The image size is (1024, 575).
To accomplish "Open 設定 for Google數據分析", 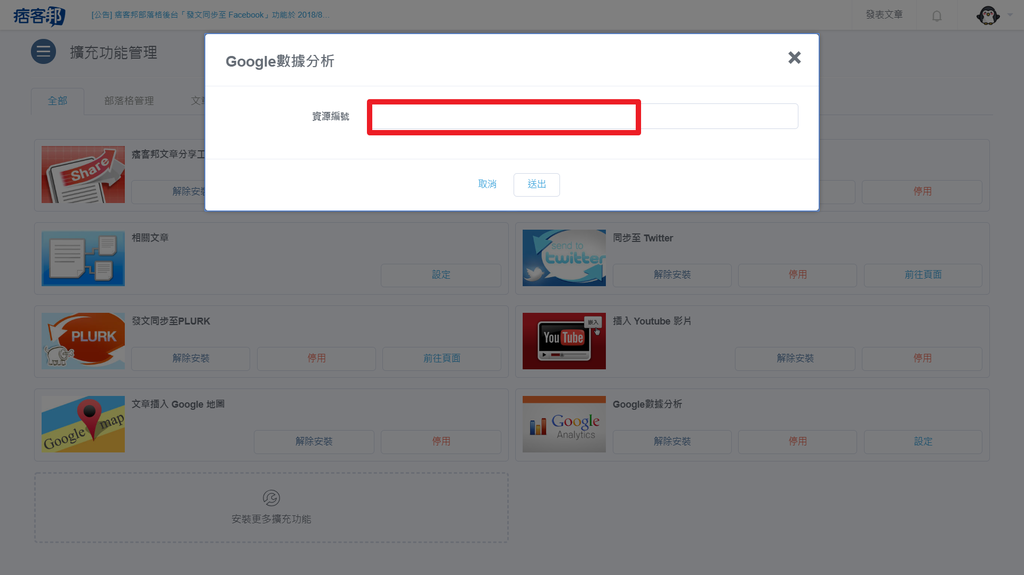I will tap(923, 441).
